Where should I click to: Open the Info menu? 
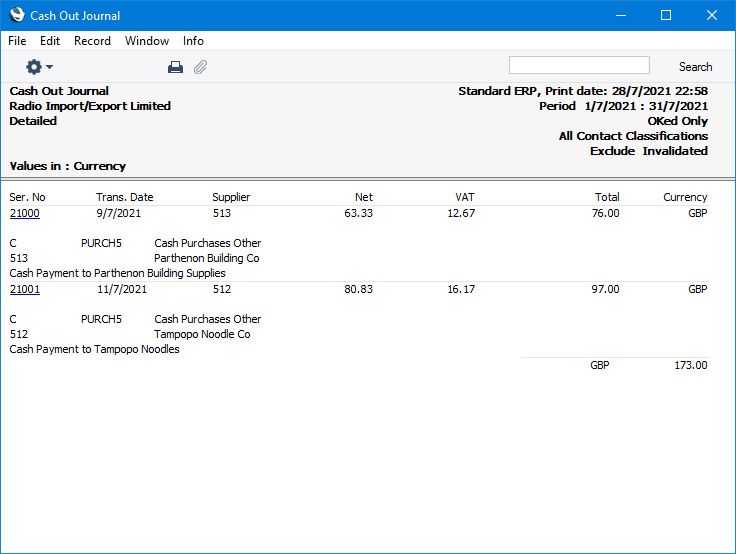[x=193, y=41]
